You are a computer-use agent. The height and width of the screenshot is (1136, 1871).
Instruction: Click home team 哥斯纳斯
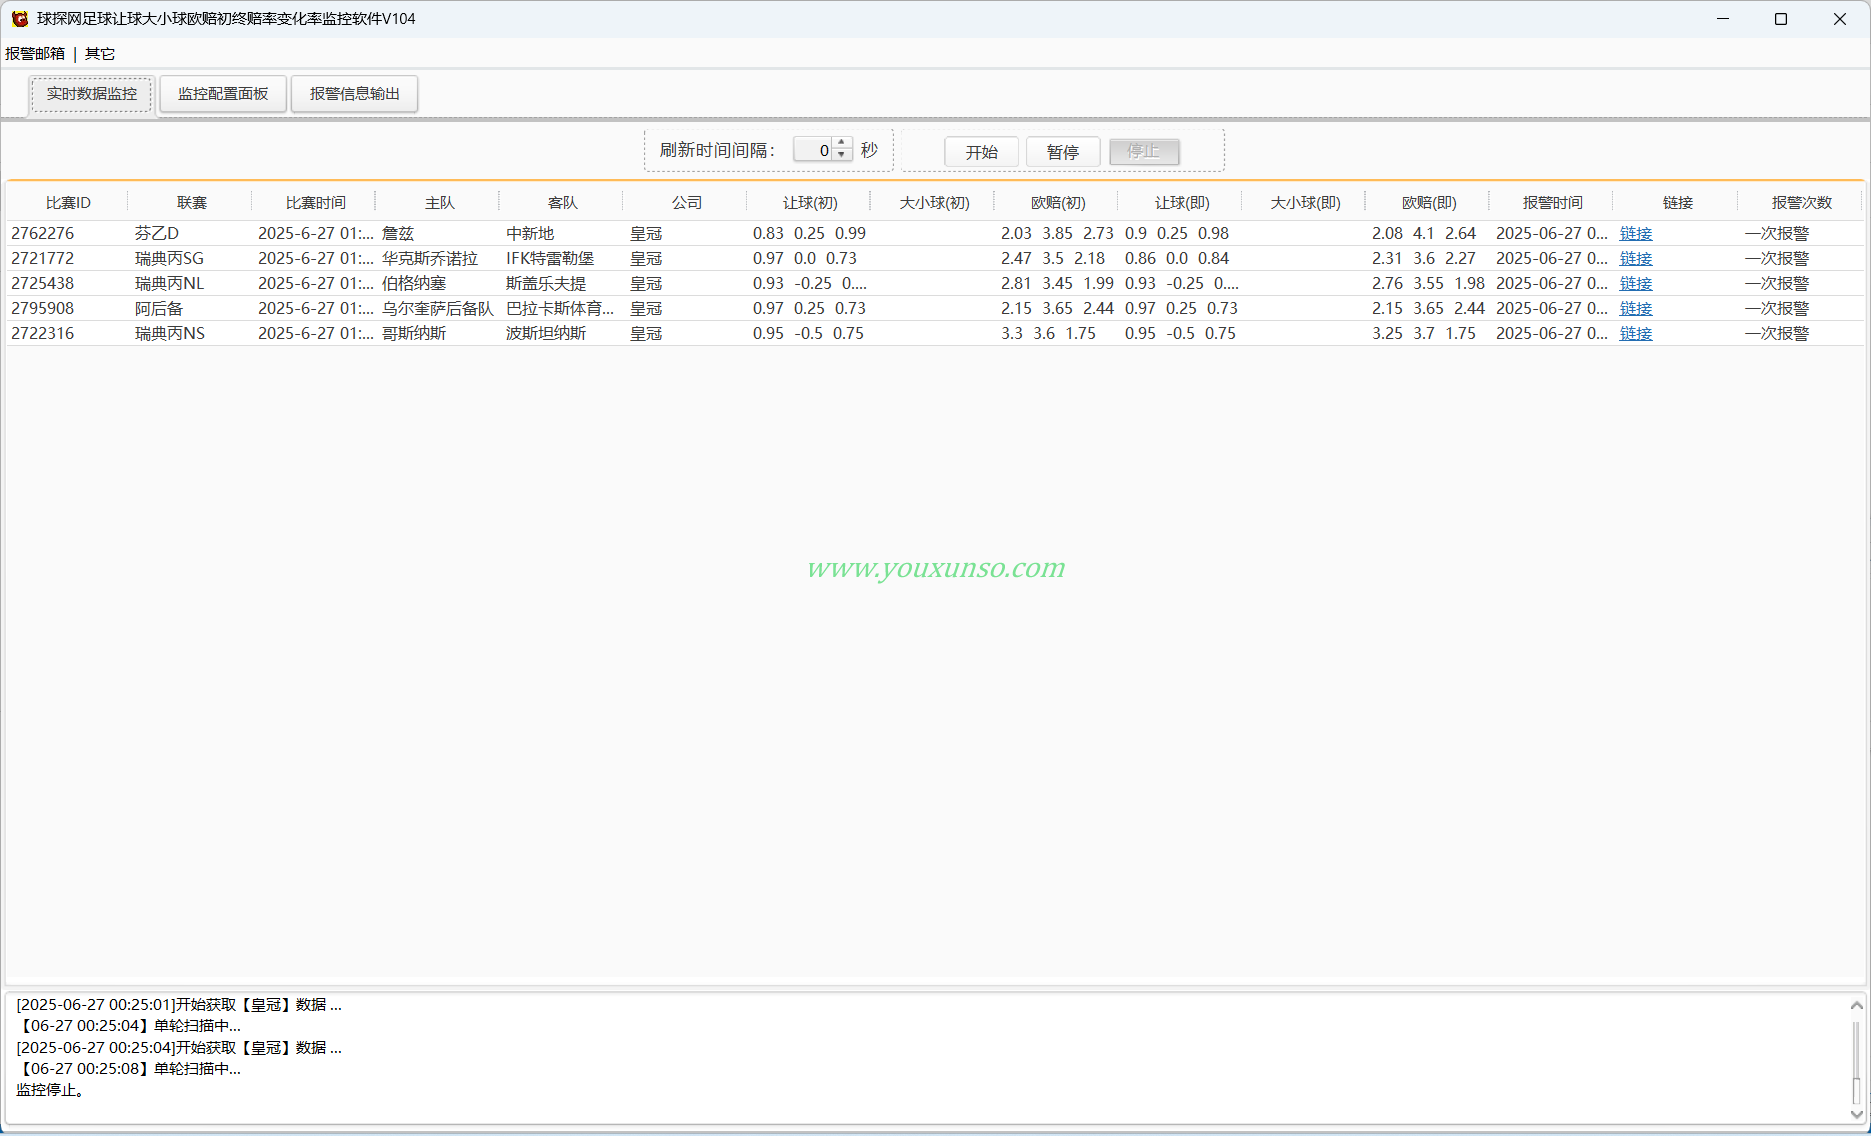414,334
